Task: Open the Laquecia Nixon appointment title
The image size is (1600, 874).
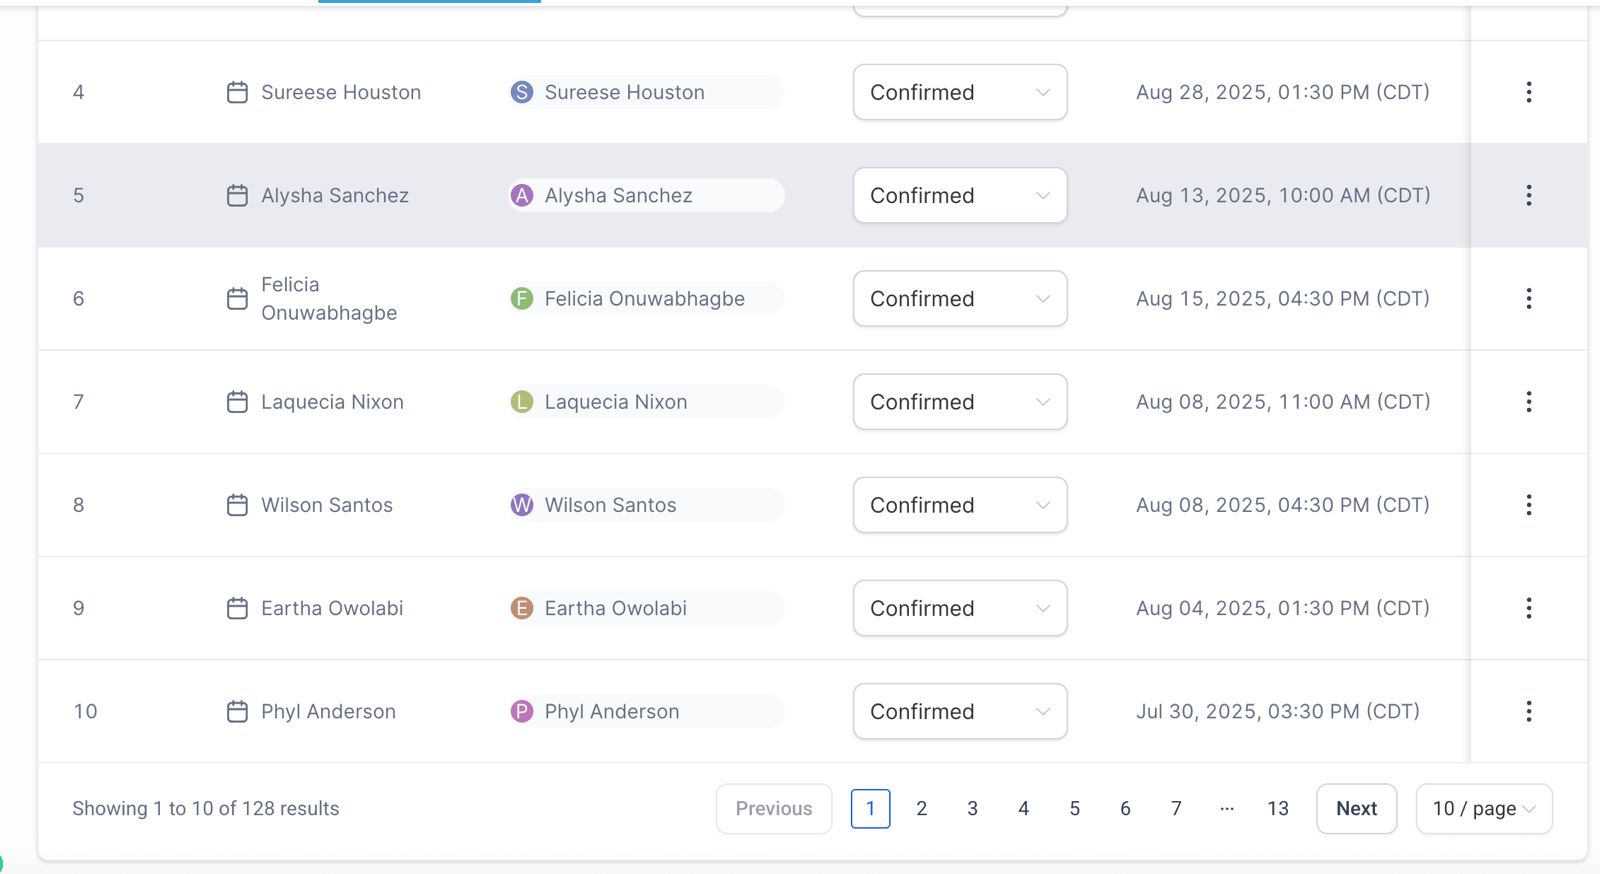Action: 332,402
